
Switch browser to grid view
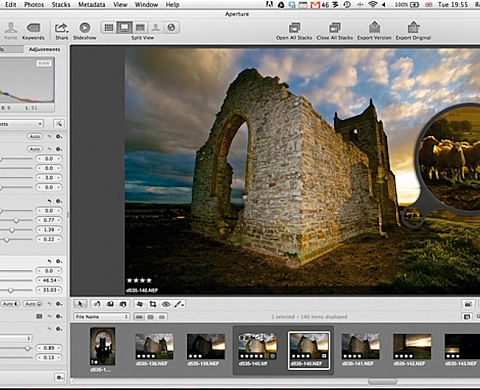point(151,317)
